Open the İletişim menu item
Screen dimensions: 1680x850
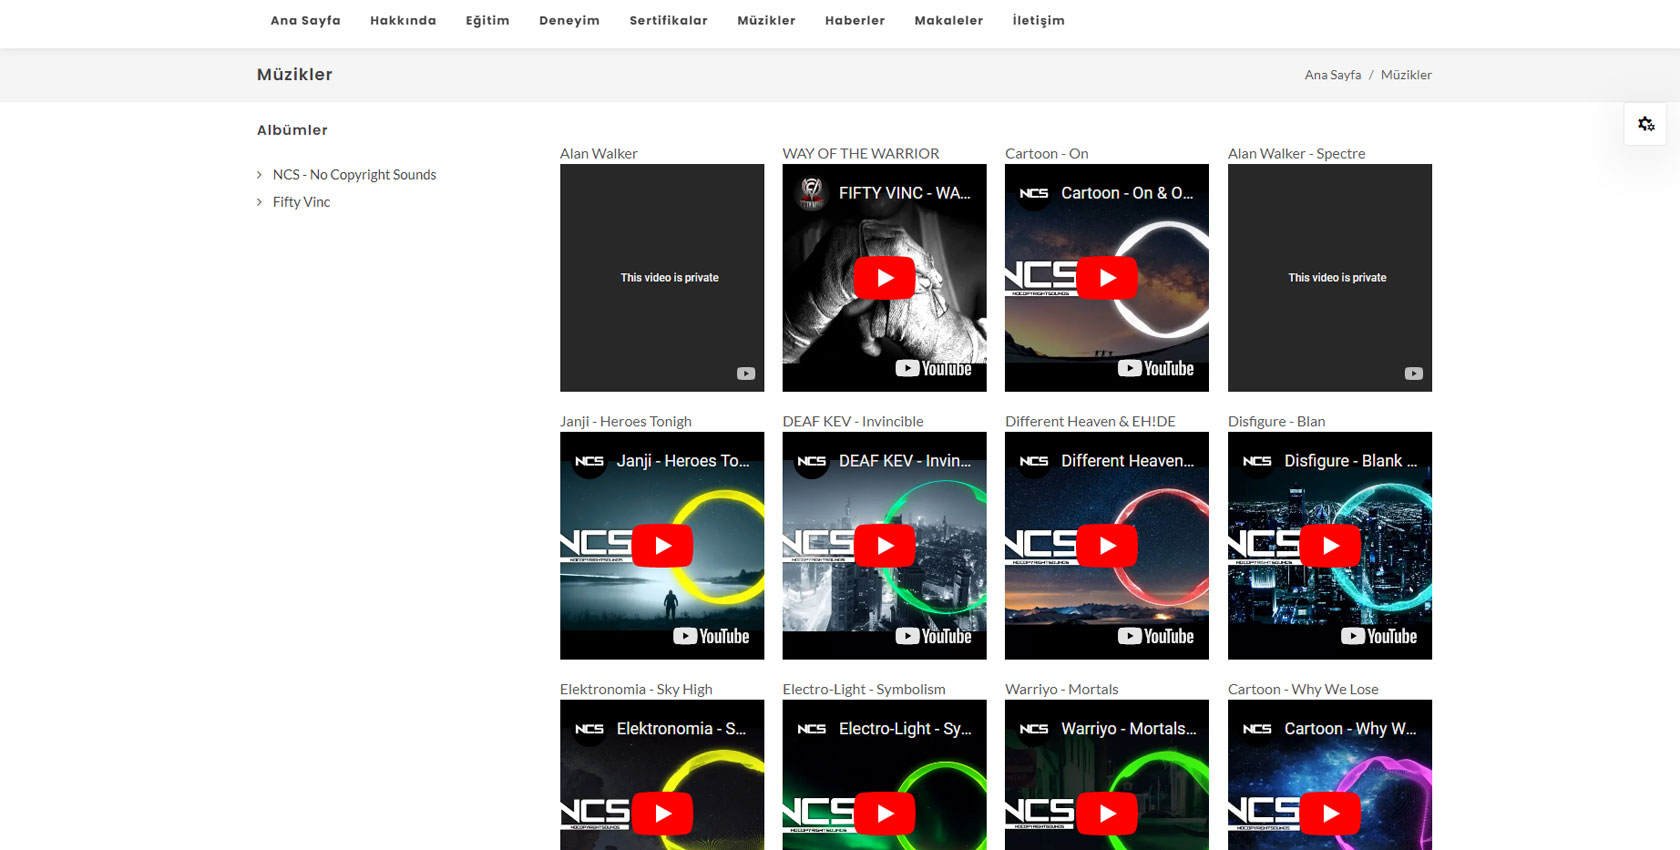click(x=1038, y=20)
